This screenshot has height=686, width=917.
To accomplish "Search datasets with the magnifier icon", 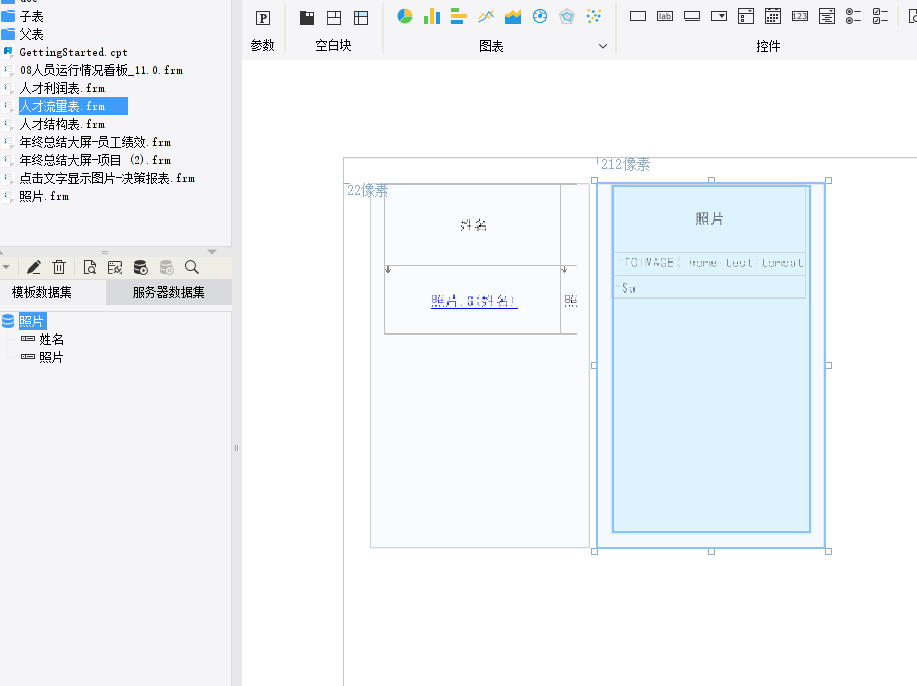I will tap(192, 267).
